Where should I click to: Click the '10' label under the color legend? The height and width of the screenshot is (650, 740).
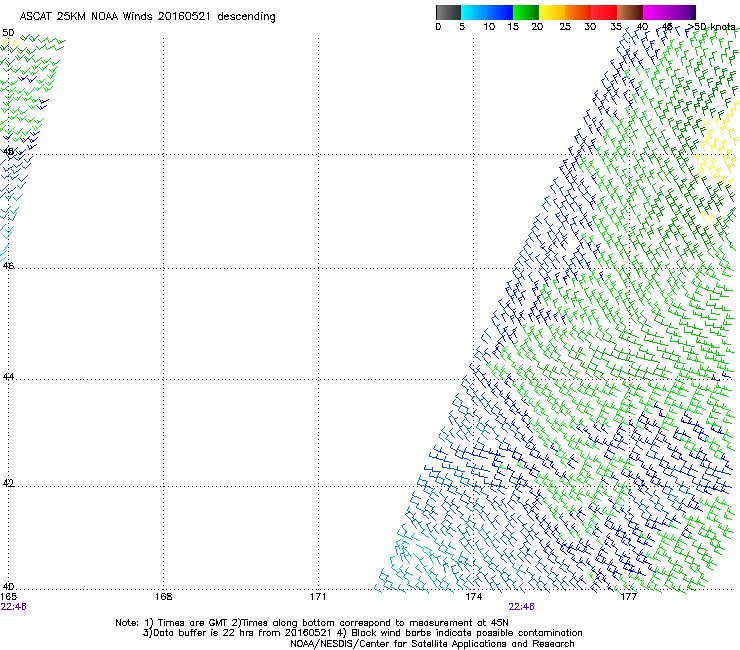tap(489, 27)
